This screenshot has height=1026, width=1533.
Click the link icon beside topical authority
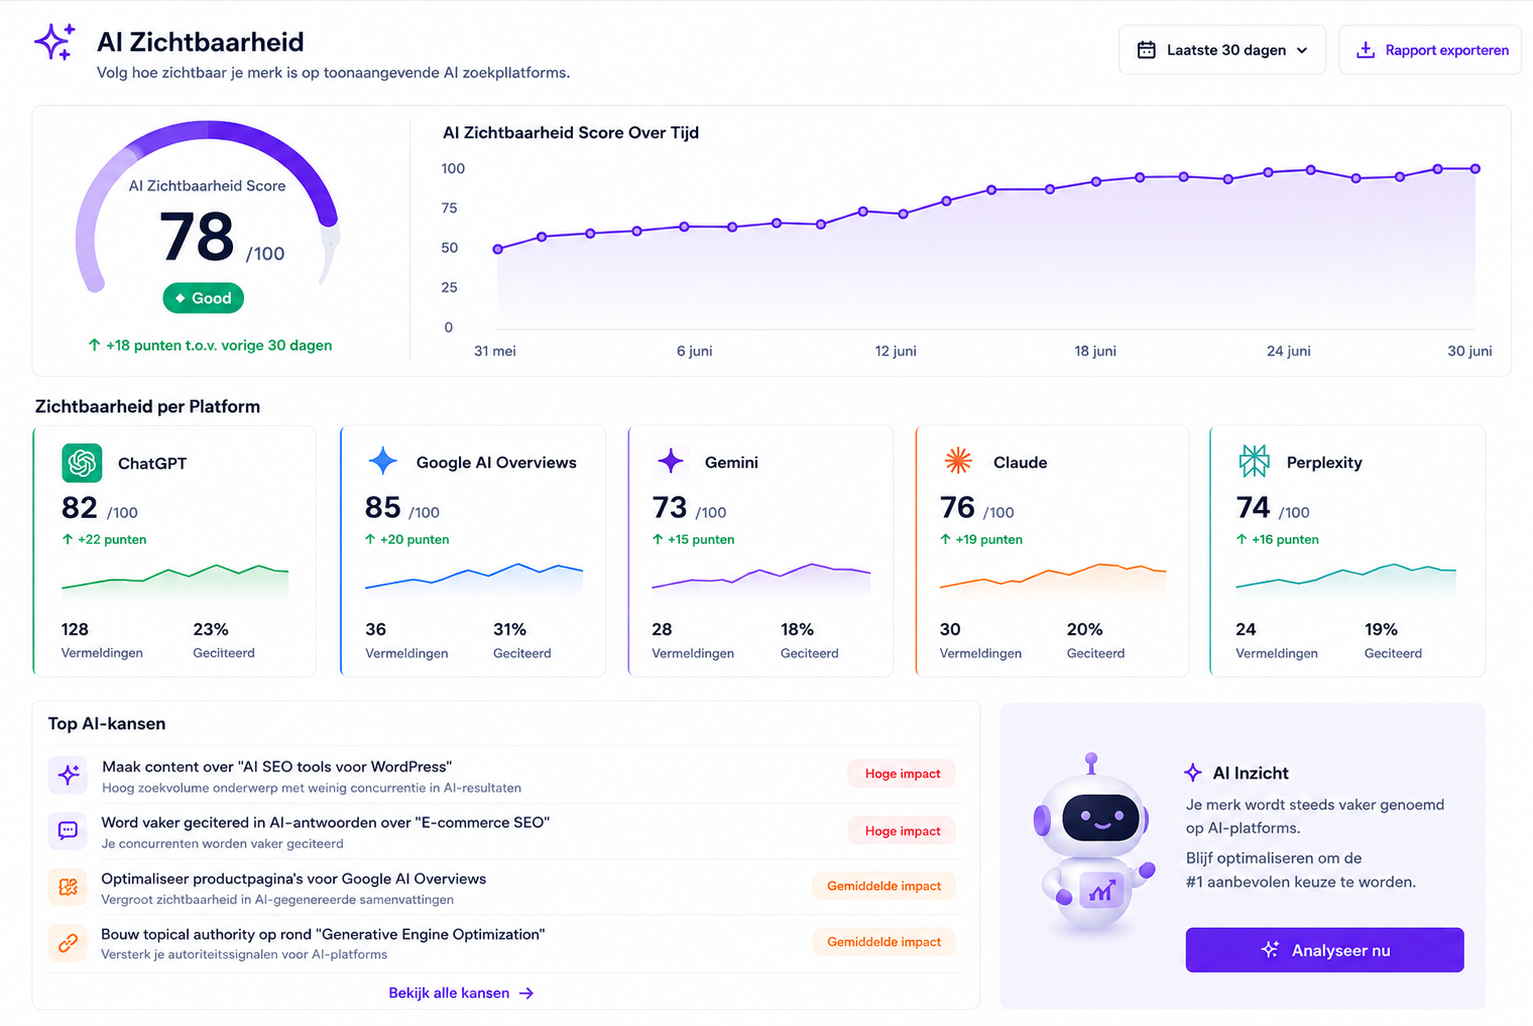click(68, 942)
